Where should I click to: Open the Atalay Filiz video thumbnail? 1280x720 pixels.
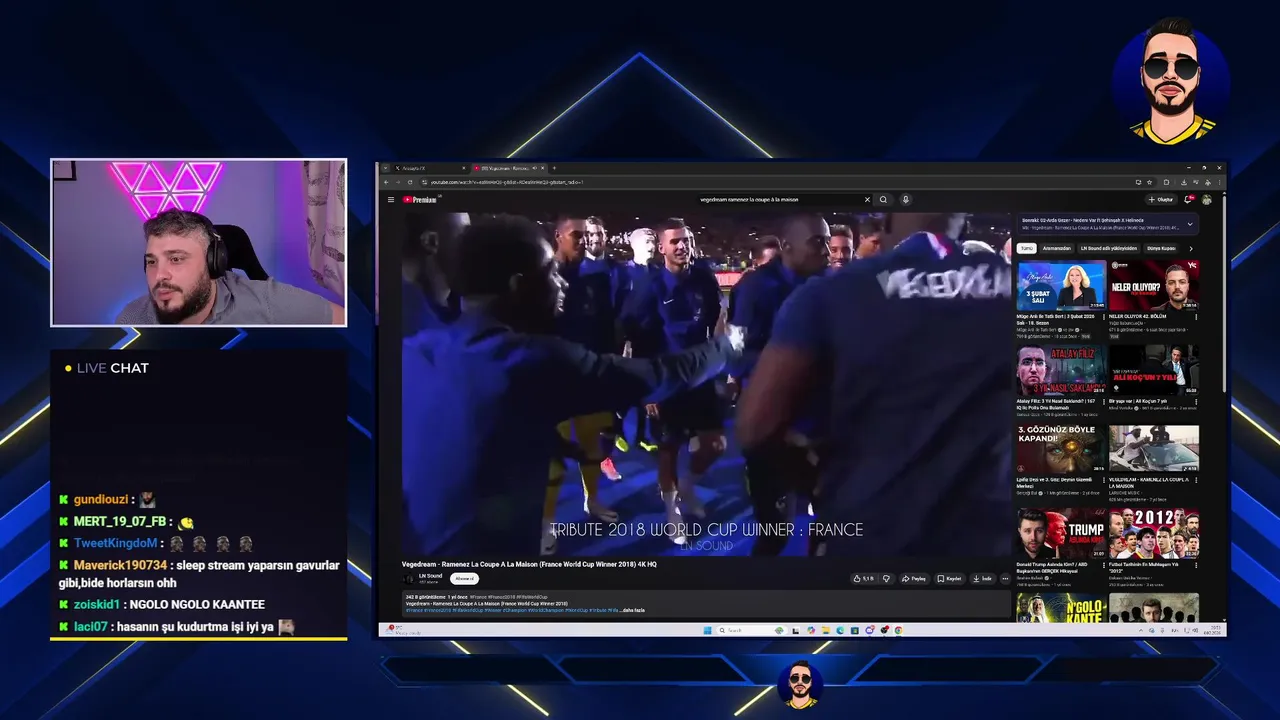point(1061,369)
